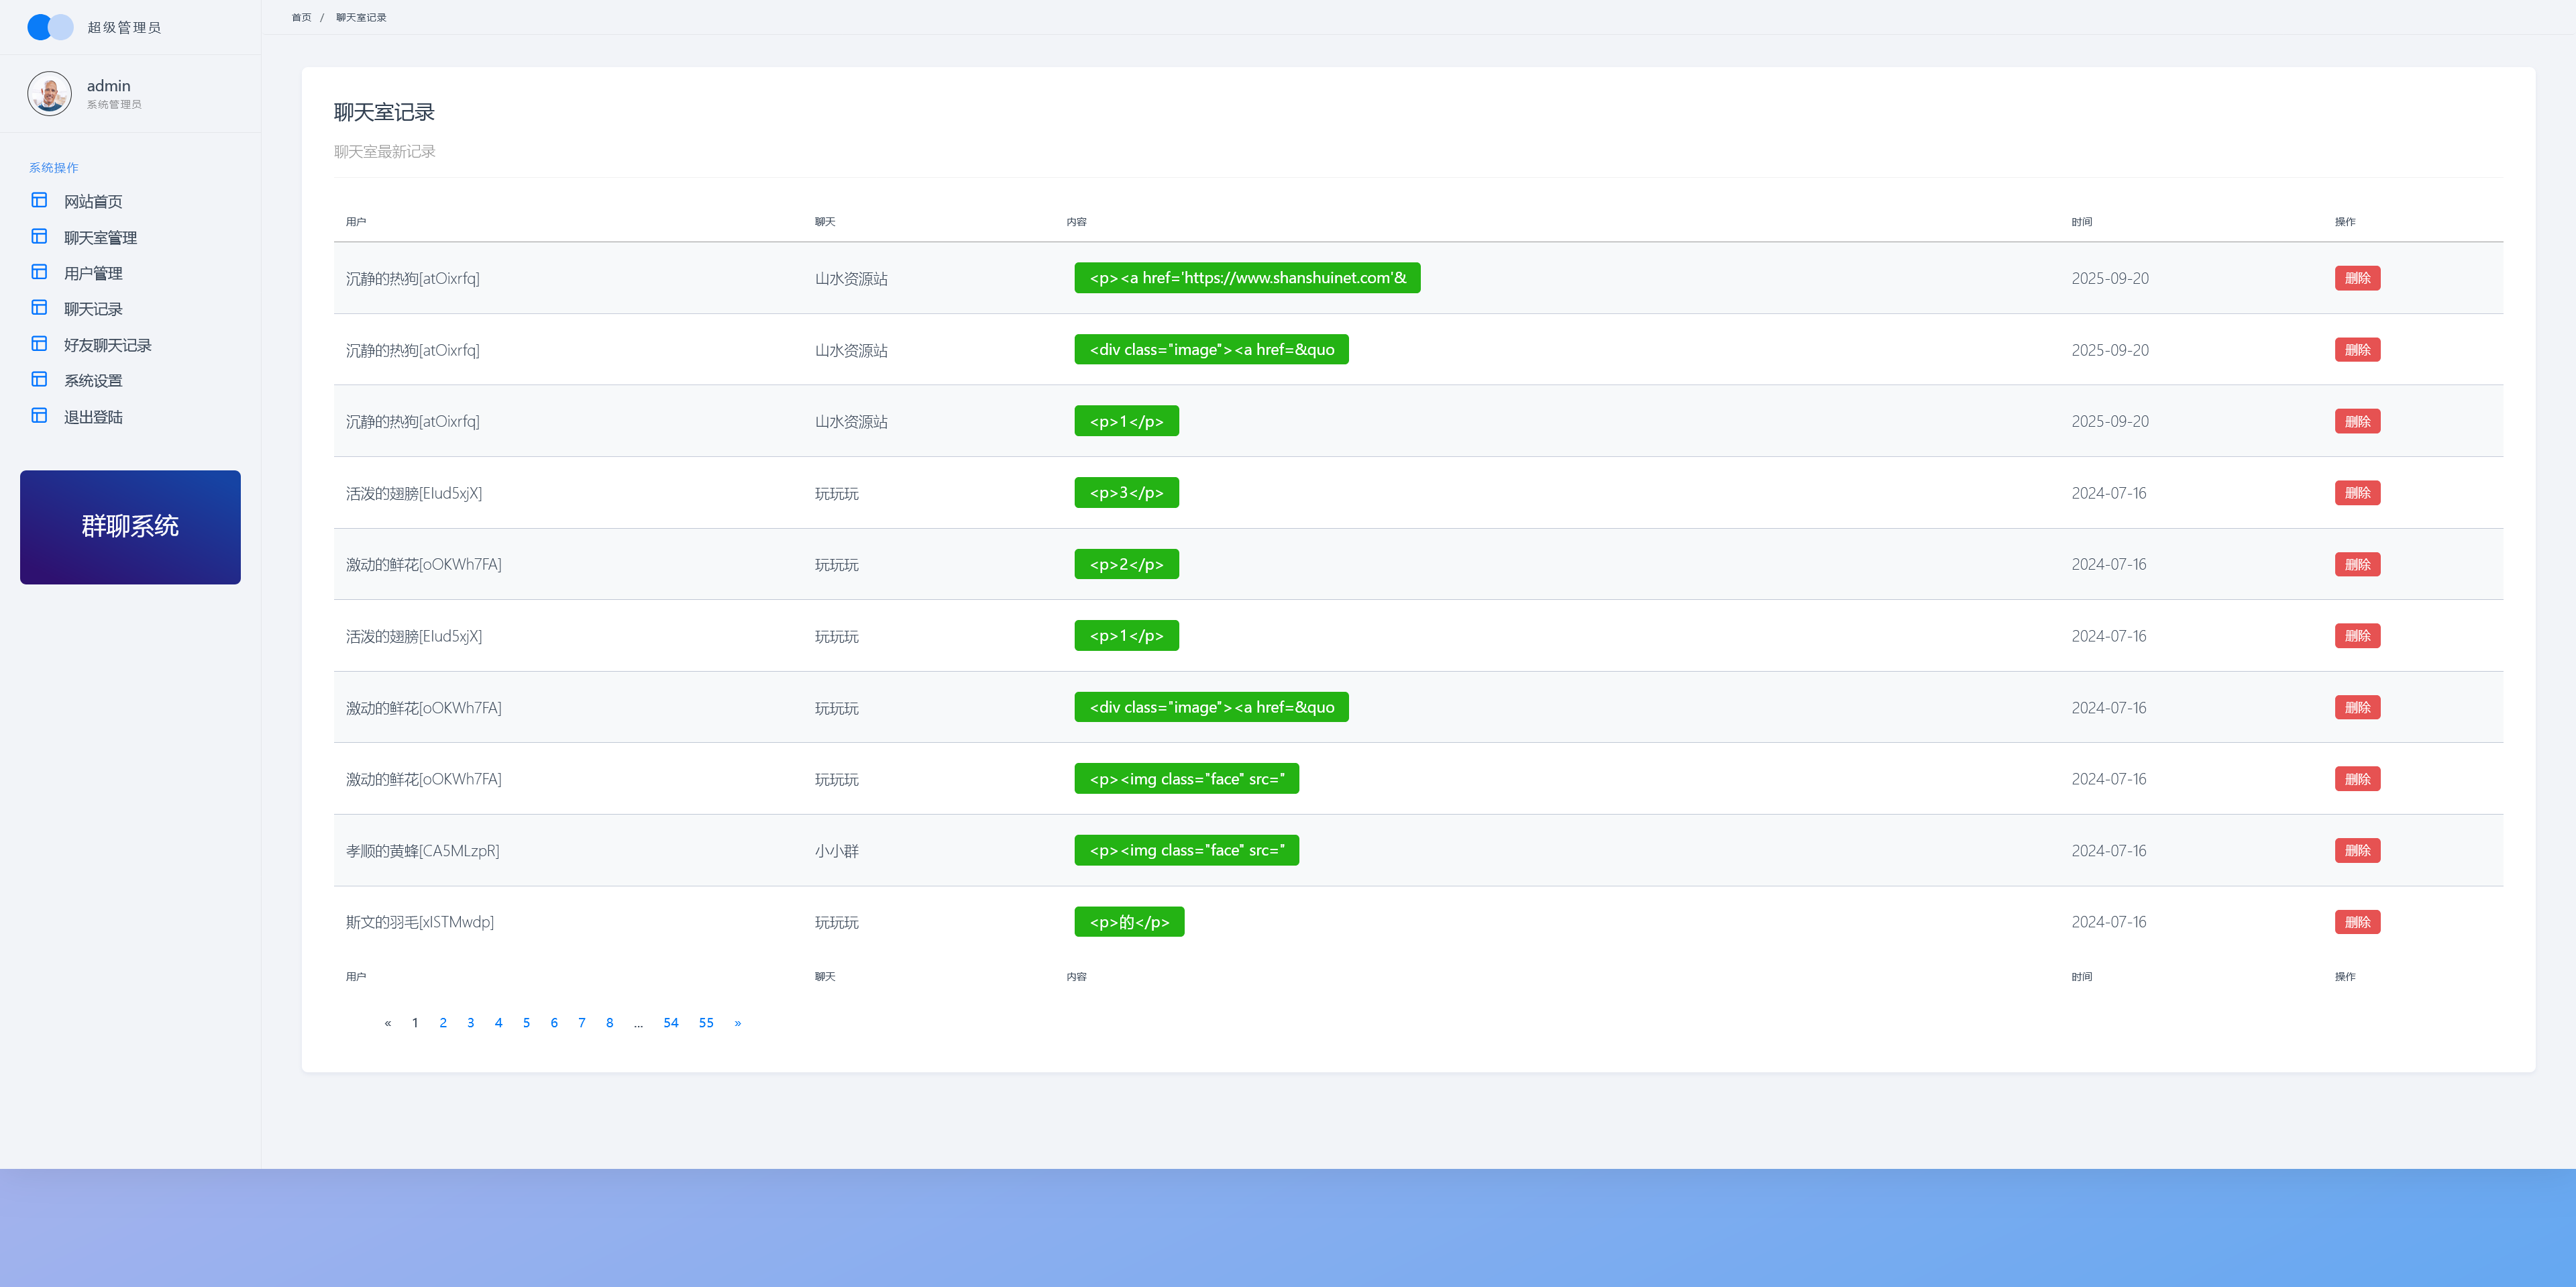Click the next page » arrow
This screenshot has width=2576, height=1287.
click(738, 1023)
